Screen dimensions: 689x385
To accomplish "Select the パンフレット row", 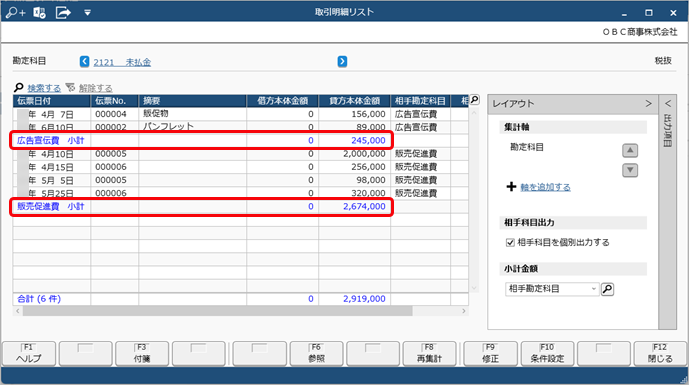I will (241, 127).
